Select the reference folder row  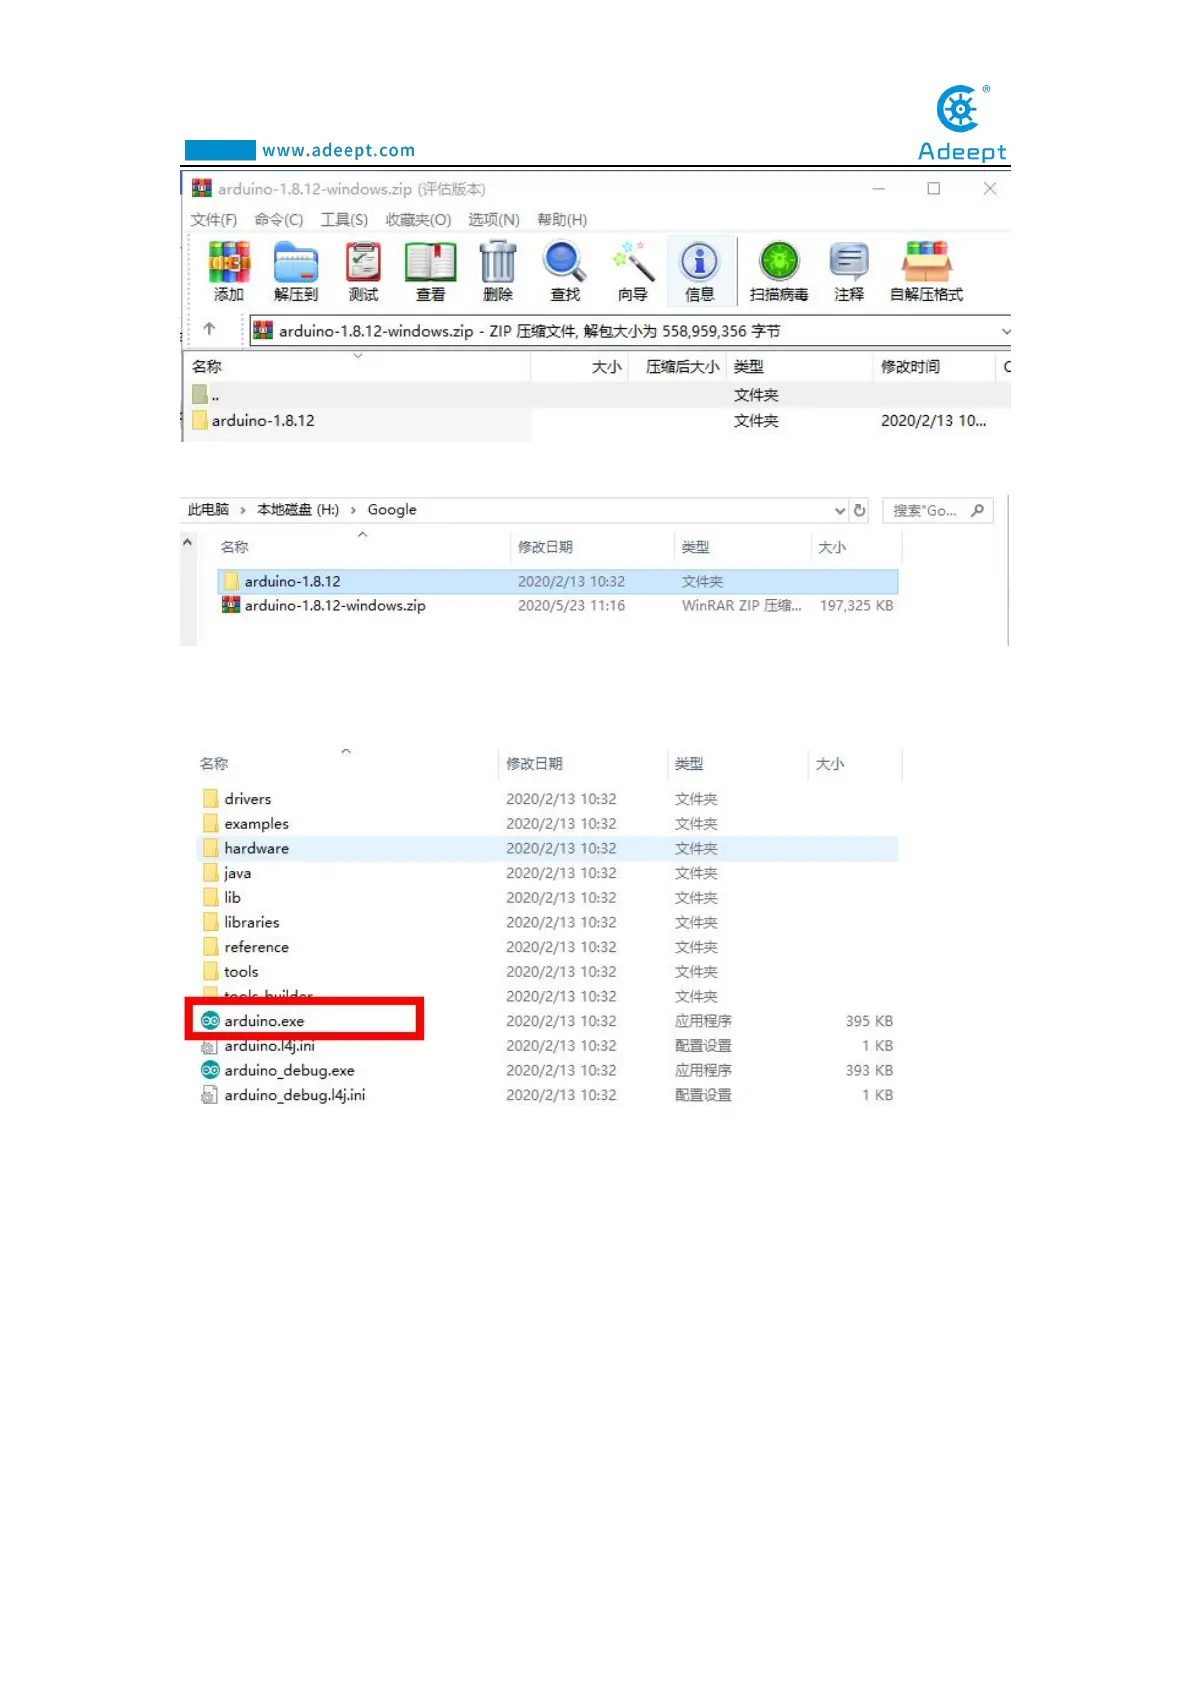pyautogui.click(x=548, y=947)
